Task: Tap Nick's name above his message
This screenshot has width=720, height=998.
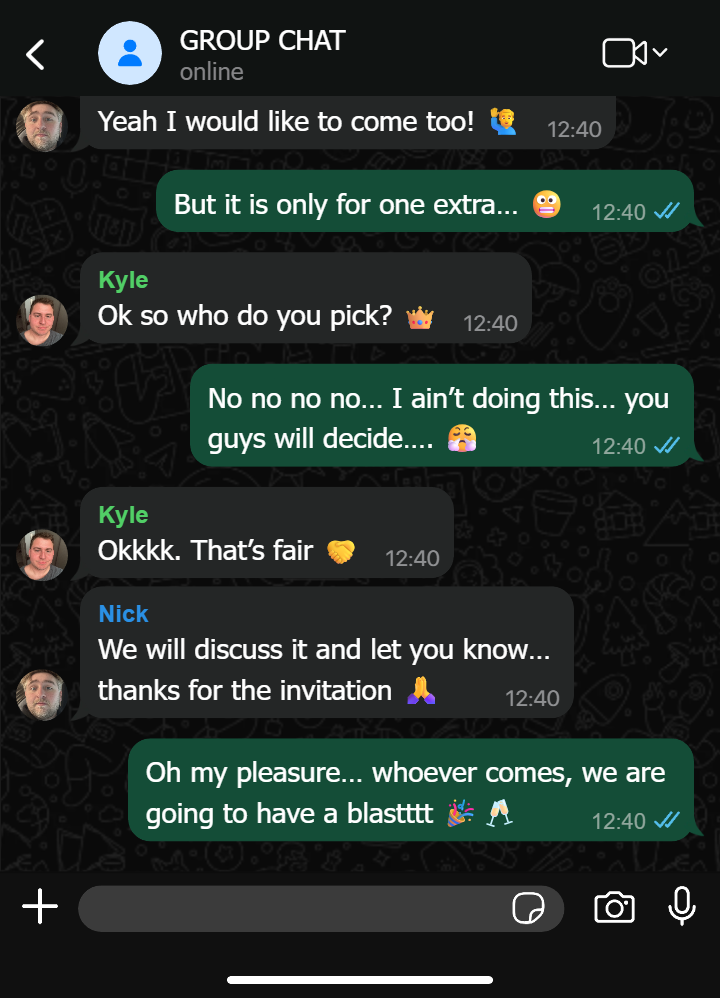Action: click(x=124, y=614)
